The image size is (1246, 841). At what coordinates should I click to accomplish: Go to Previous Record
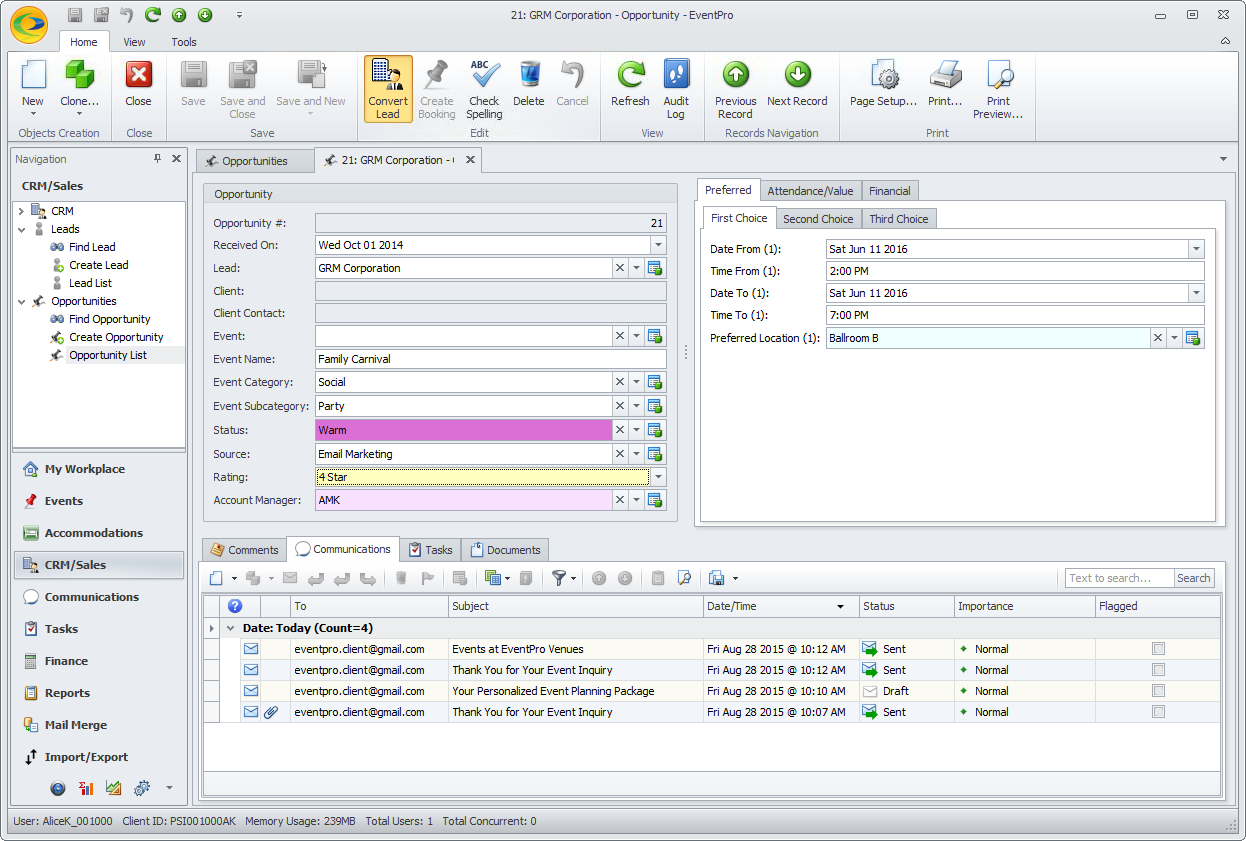(x=735, y=89)
